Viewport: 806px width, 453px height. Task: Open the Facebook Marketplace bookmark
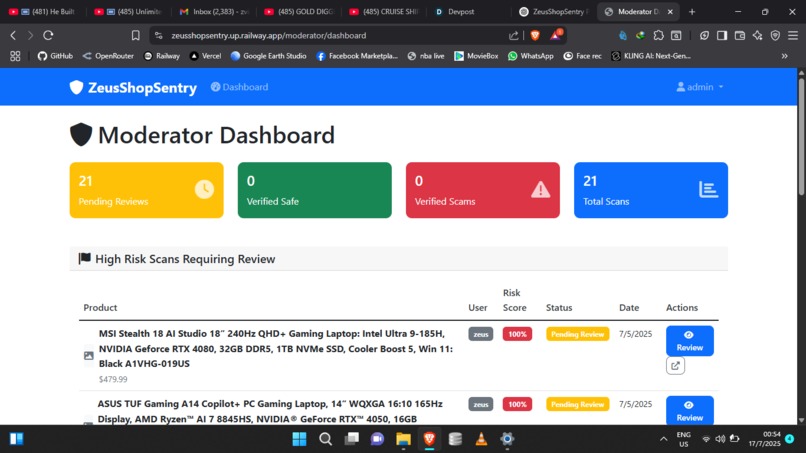[357, 56]
